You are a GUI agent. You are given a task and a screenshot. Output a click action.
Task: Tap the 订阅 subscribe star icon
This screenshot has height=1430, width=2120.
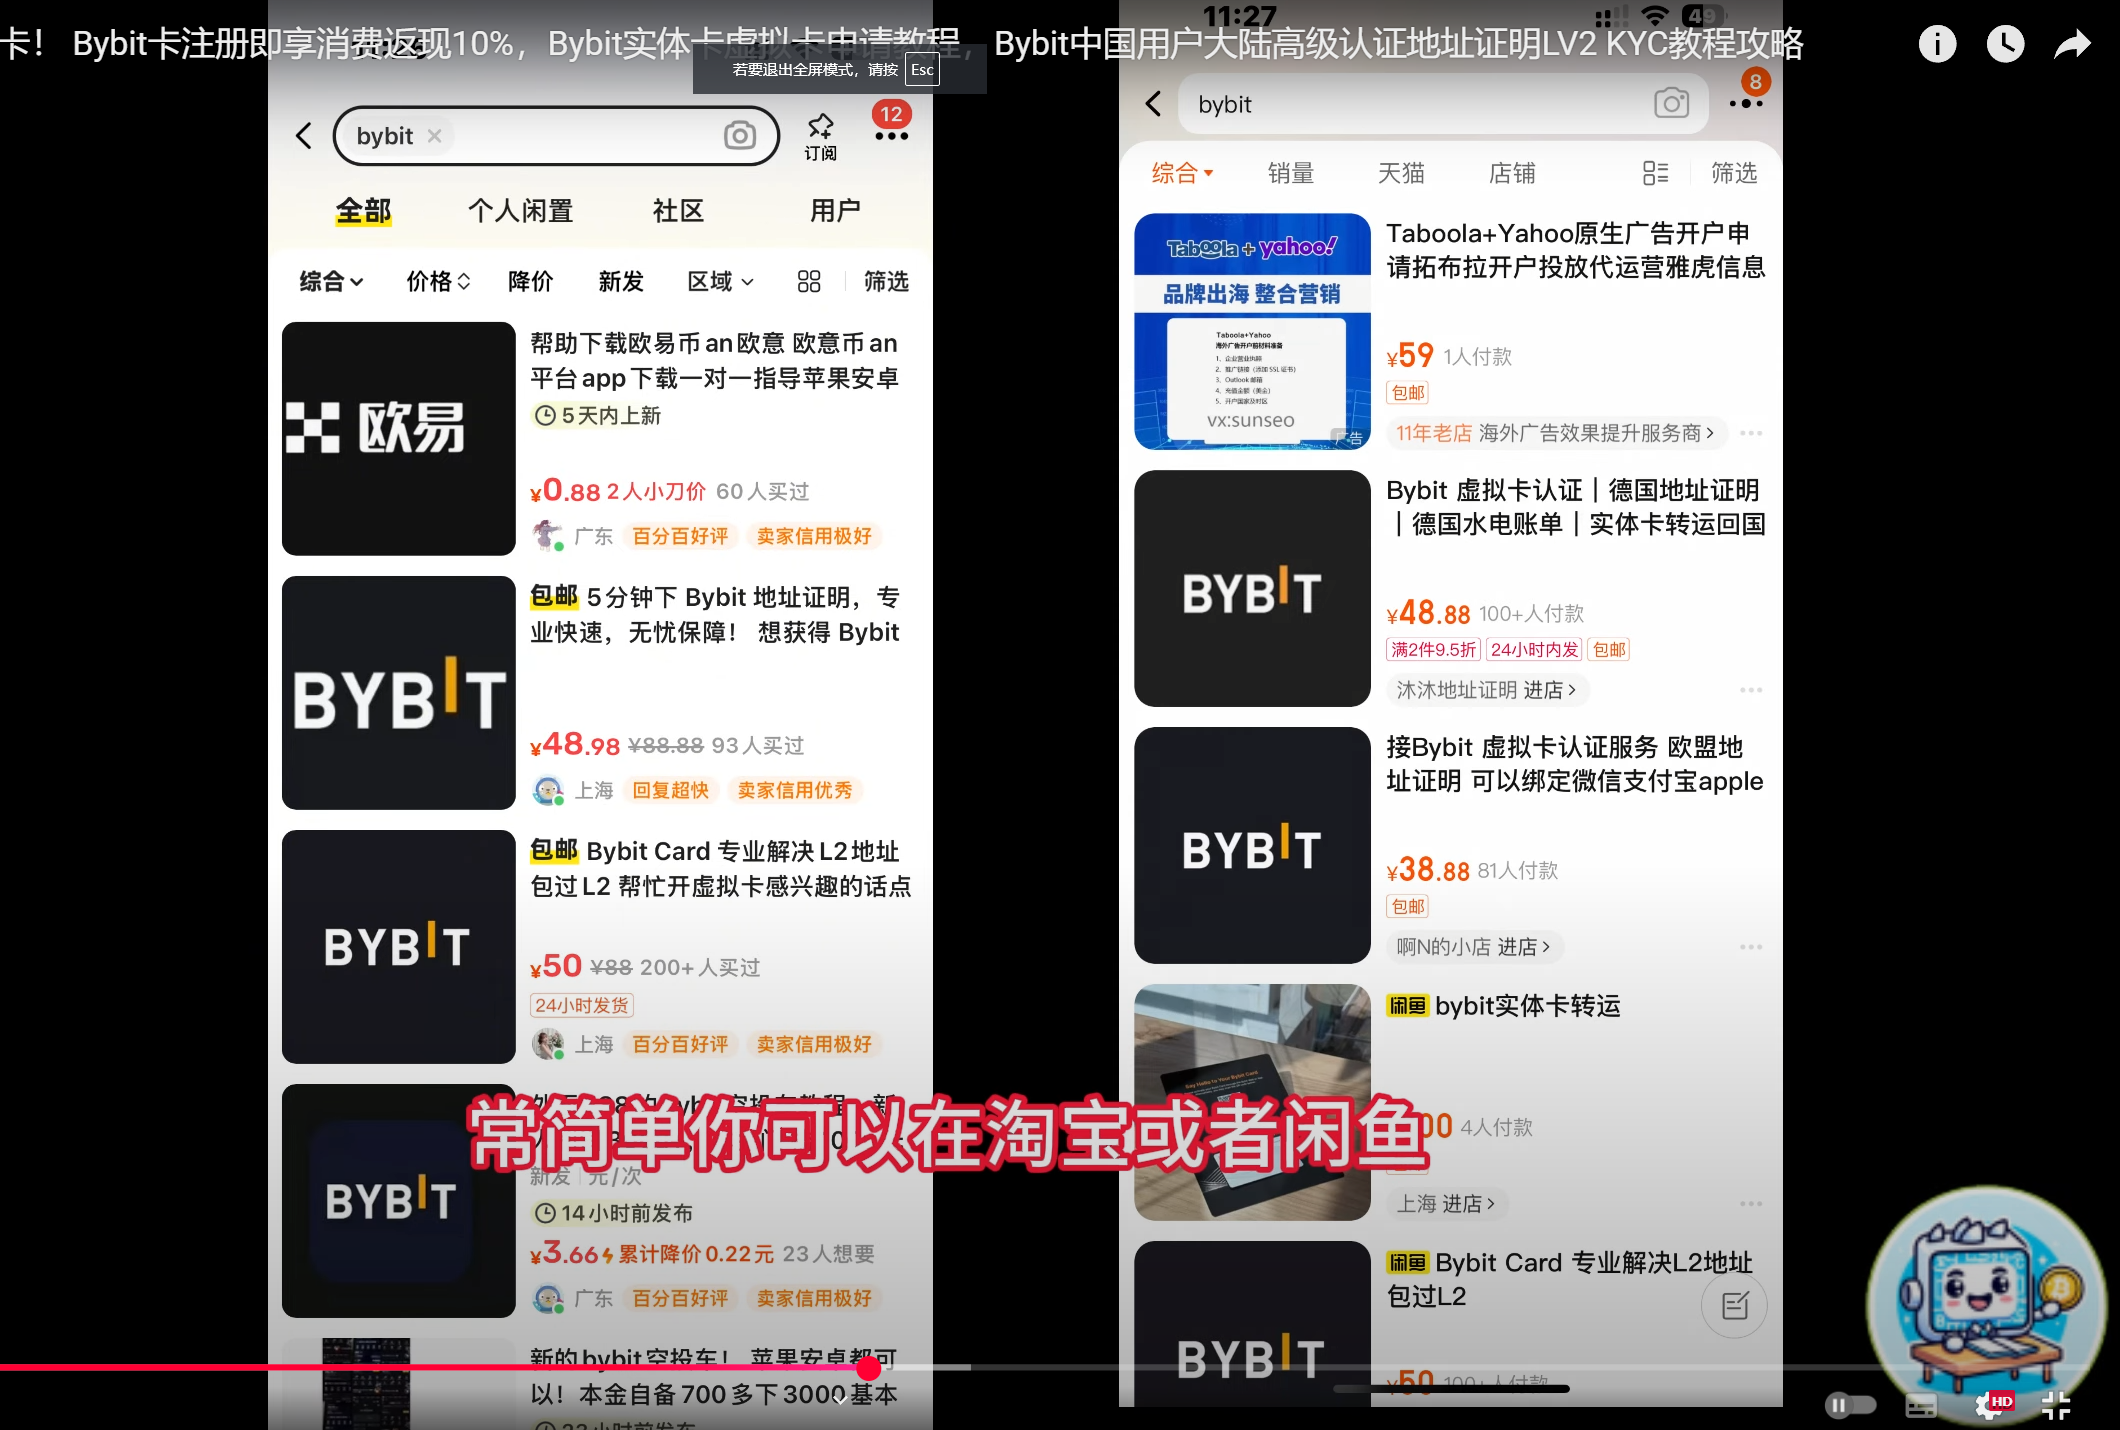pyautogui.click(x=821, y=137)
